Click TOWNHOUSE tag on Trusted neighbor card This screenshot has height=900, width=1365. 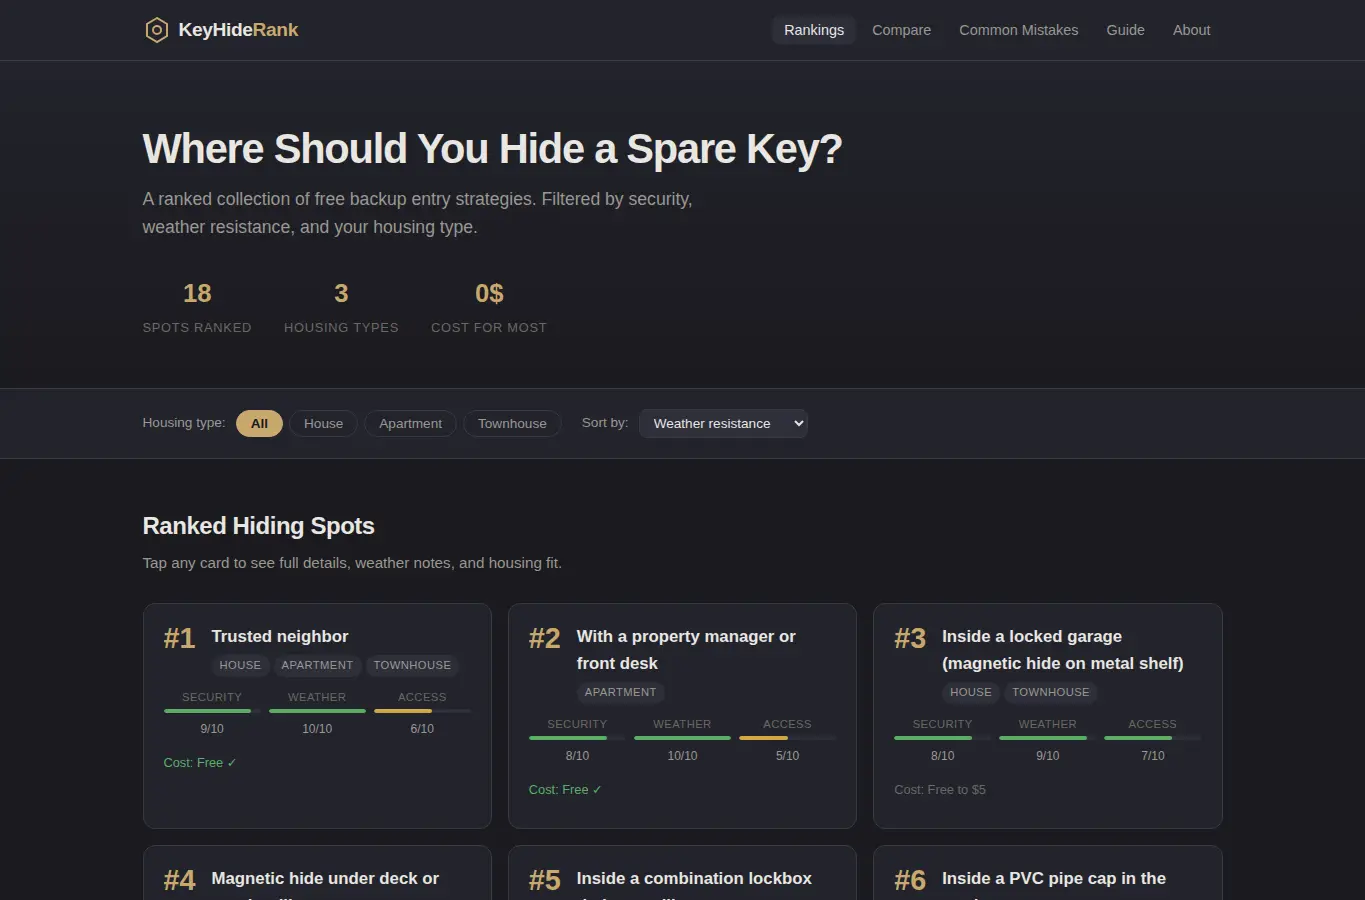point(412,665)
